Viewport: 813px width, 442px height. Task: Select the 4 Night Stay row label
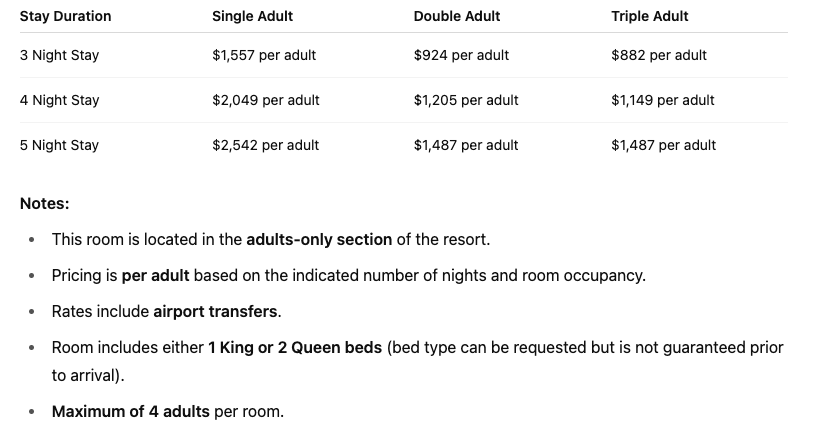(59, 100)
